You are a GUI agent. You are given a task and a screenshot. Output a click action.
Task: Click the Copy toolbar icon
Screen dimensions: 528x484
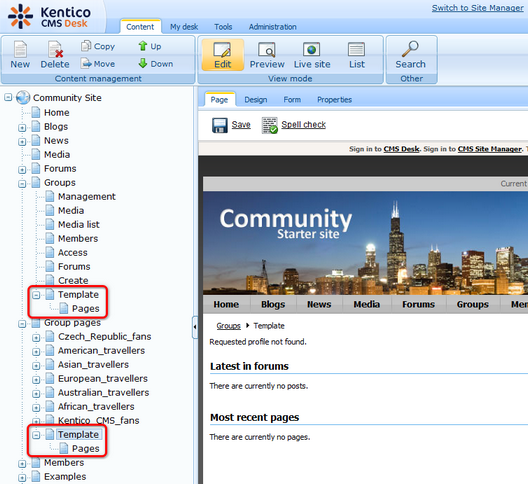(86, 46)
